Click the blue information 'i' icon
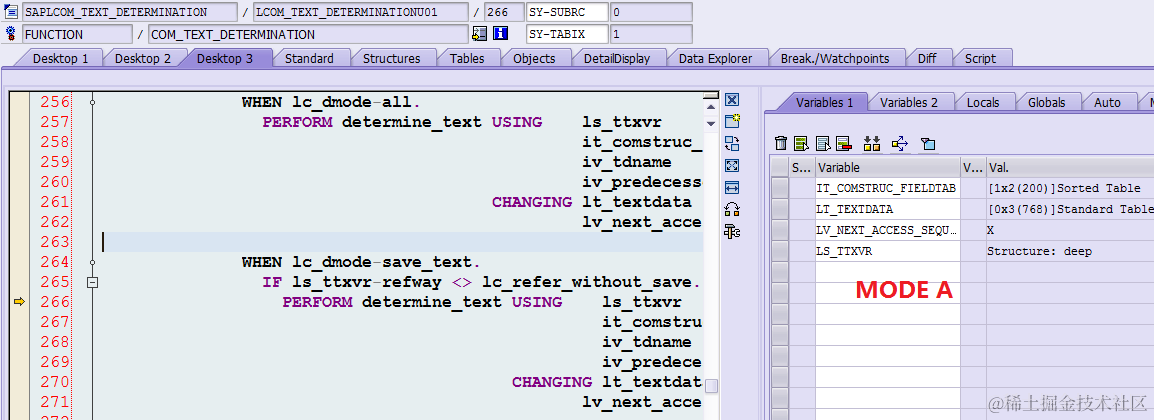 tap(500, 34)
